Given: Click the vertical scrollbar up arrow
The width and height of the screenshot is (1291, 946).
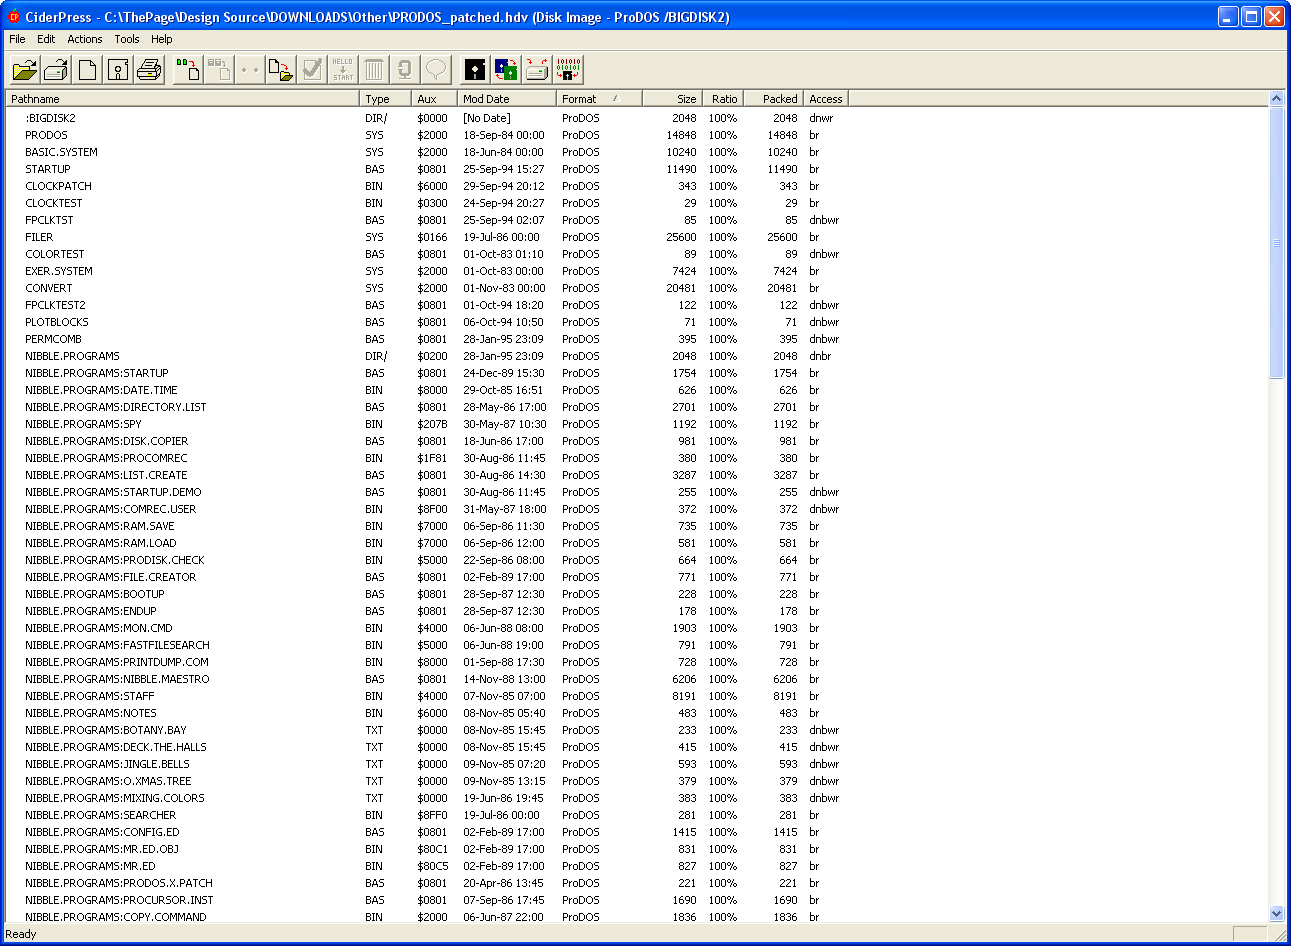Looking at the screenshot, I should (1276, 99).
